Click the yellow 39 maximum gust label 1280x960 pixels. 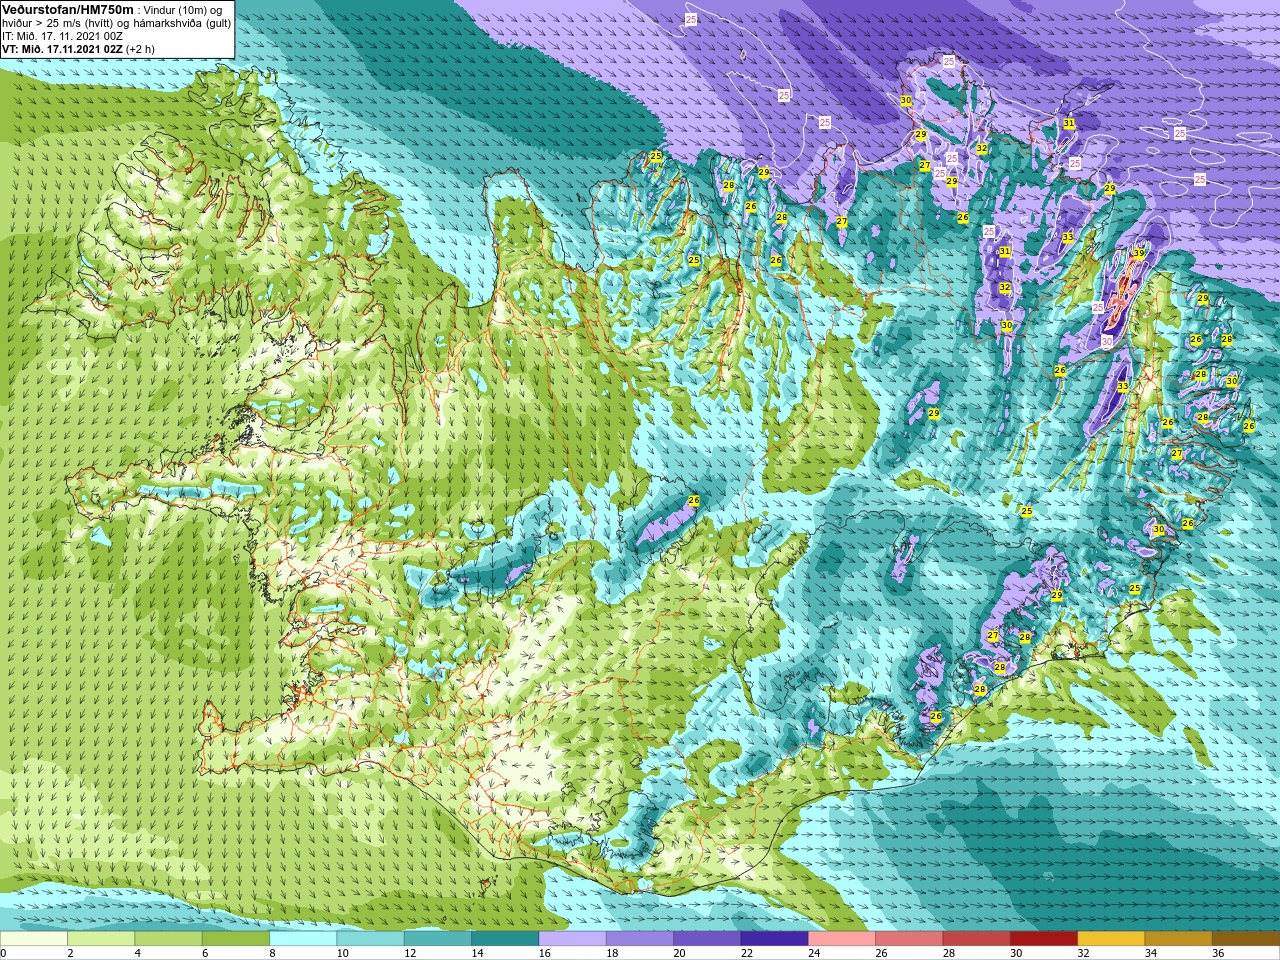click(x=1138, y=254)
